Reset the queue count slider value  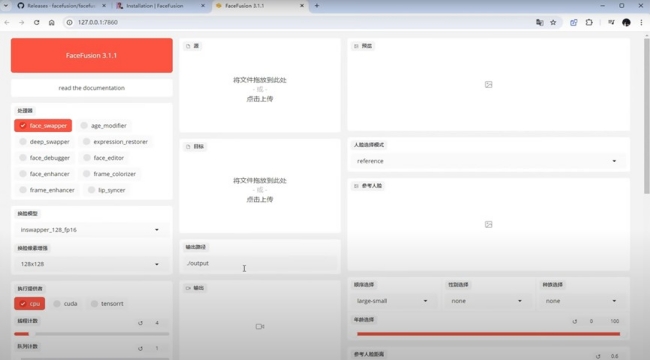141,348
